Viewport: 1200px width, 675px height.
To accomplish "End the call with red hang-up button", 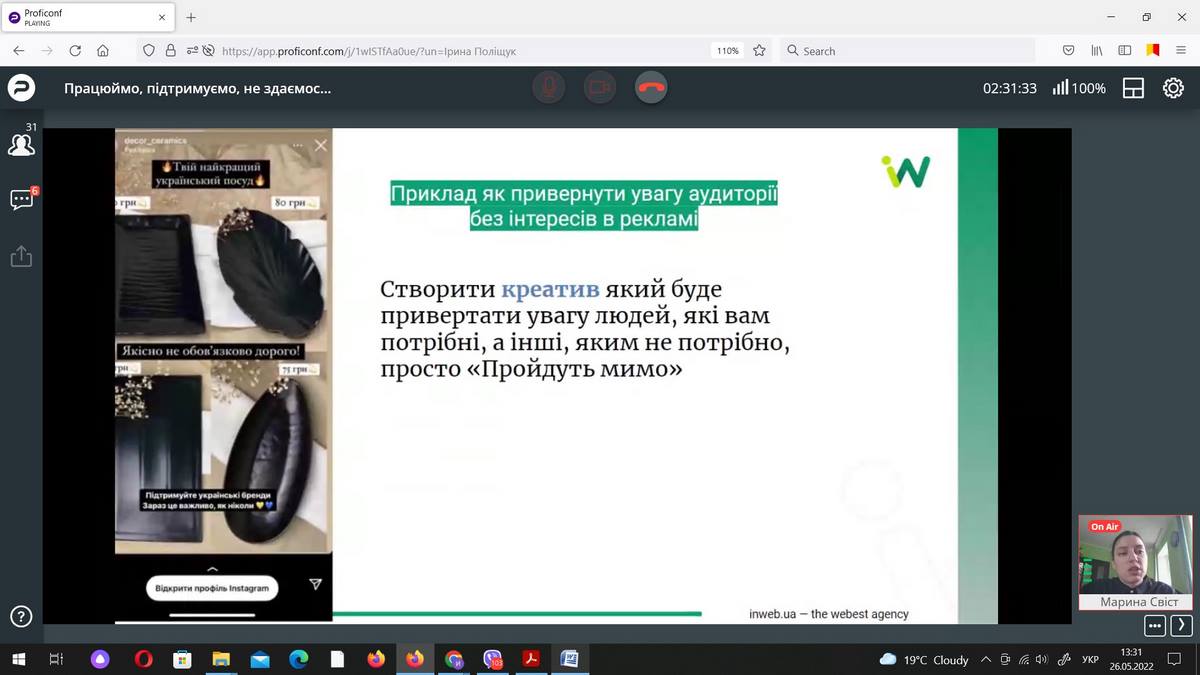I will tap(651, 88).
